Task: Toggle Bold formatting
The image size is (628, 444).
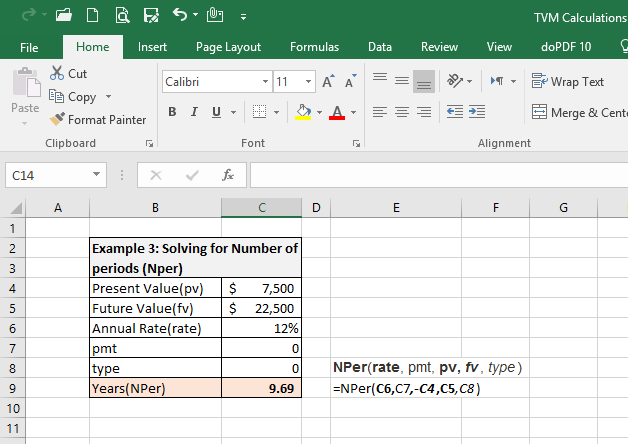Action: point(172,112)
